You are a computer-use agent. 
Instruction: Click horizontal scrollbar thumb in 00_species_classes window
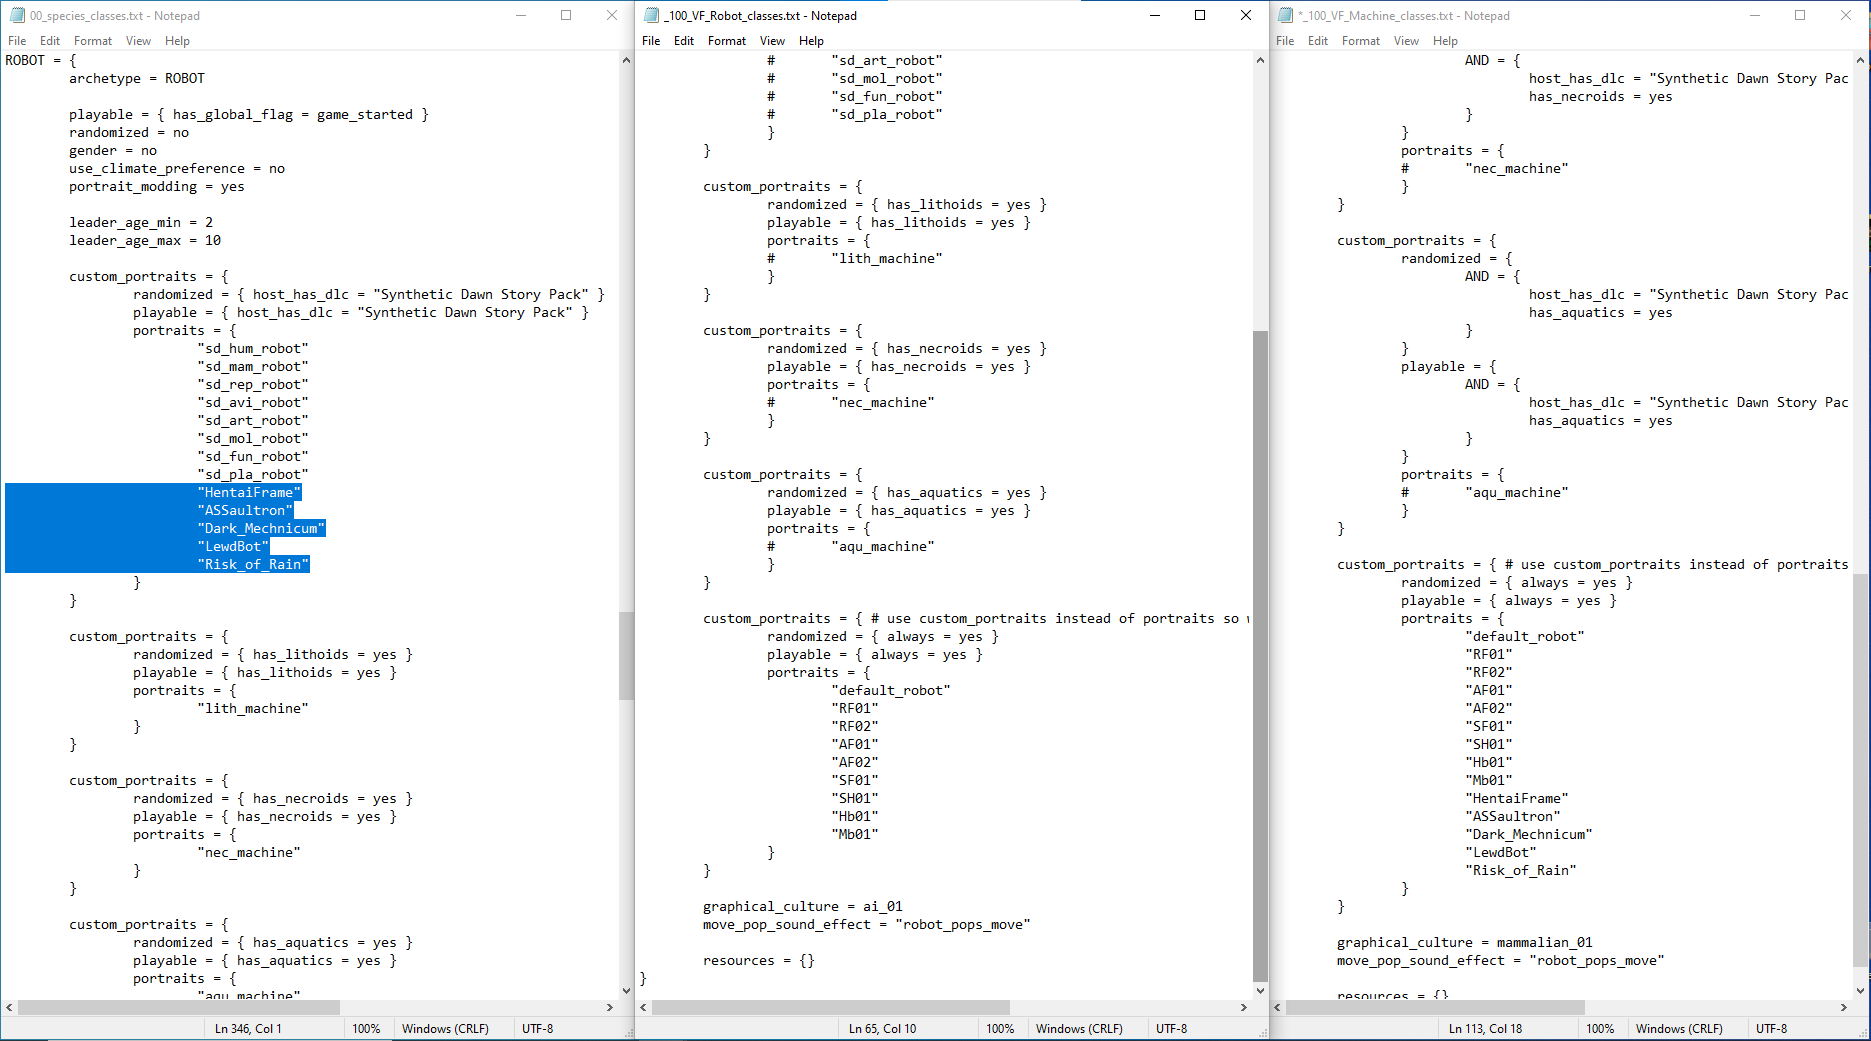tap(178, 1007)
